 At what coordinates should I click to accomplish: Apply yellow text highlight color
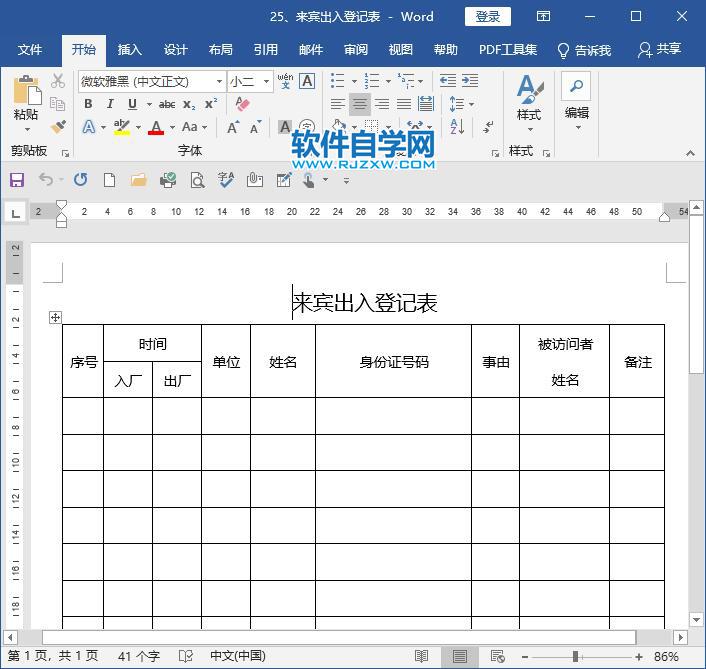pos(122,127)
